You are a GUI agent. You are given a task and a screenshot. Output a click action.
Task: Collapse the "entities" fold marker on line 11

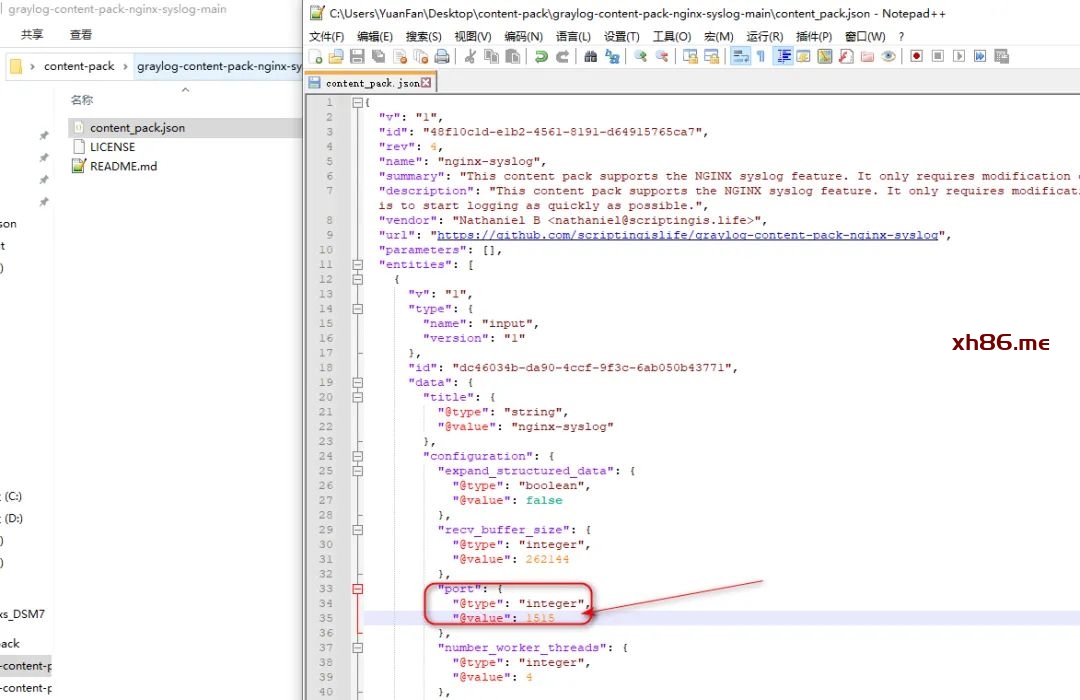pyautogui.click(x=358, y=265)
